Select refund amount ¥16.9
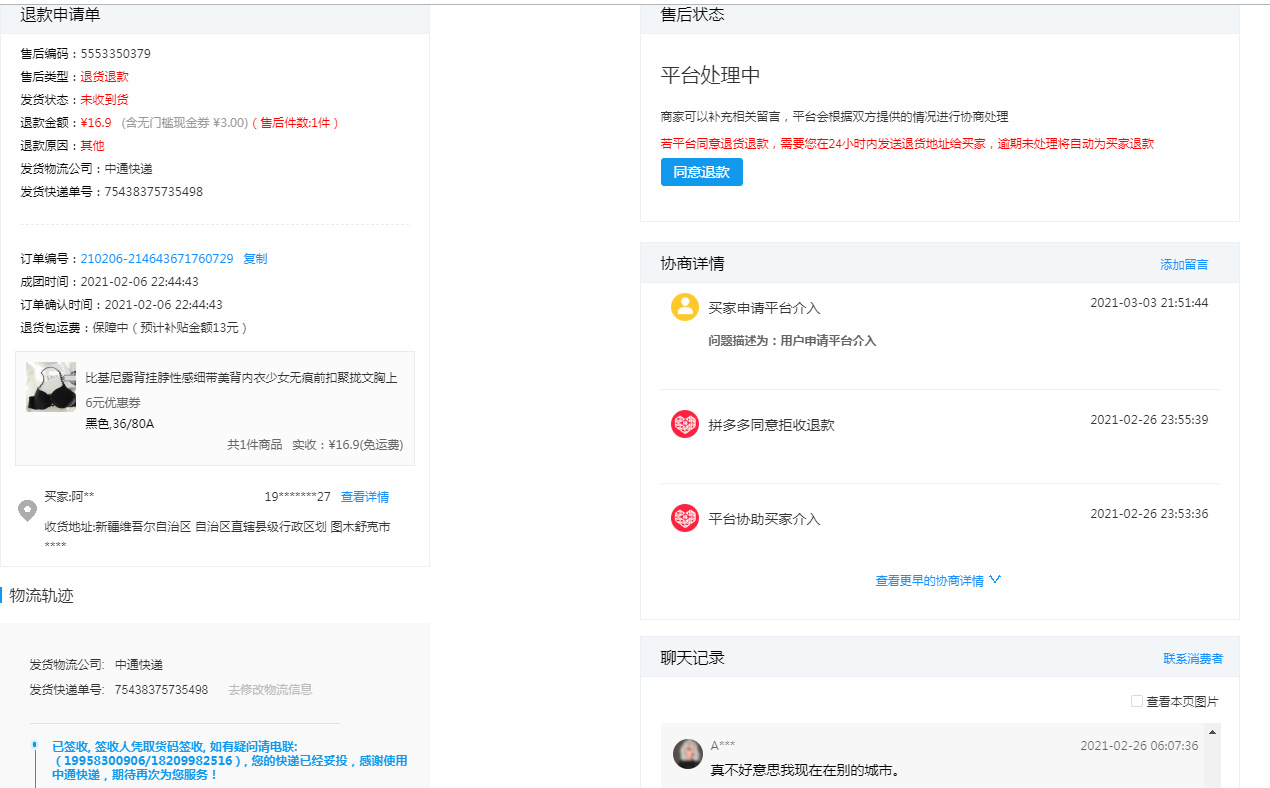The width and height of the screenshot is (1270, 788). [96, 122]
